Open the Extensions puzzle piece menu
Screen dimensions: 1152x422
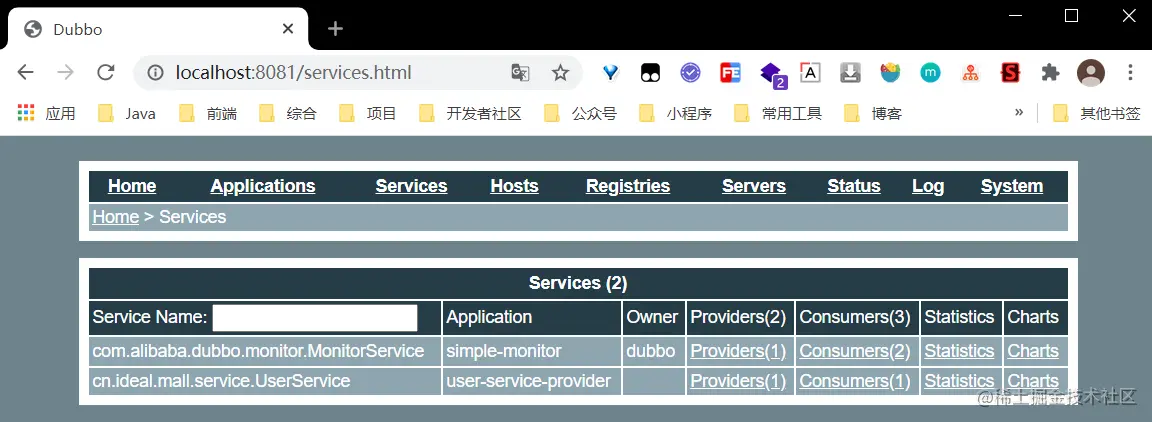[1051, 72]
